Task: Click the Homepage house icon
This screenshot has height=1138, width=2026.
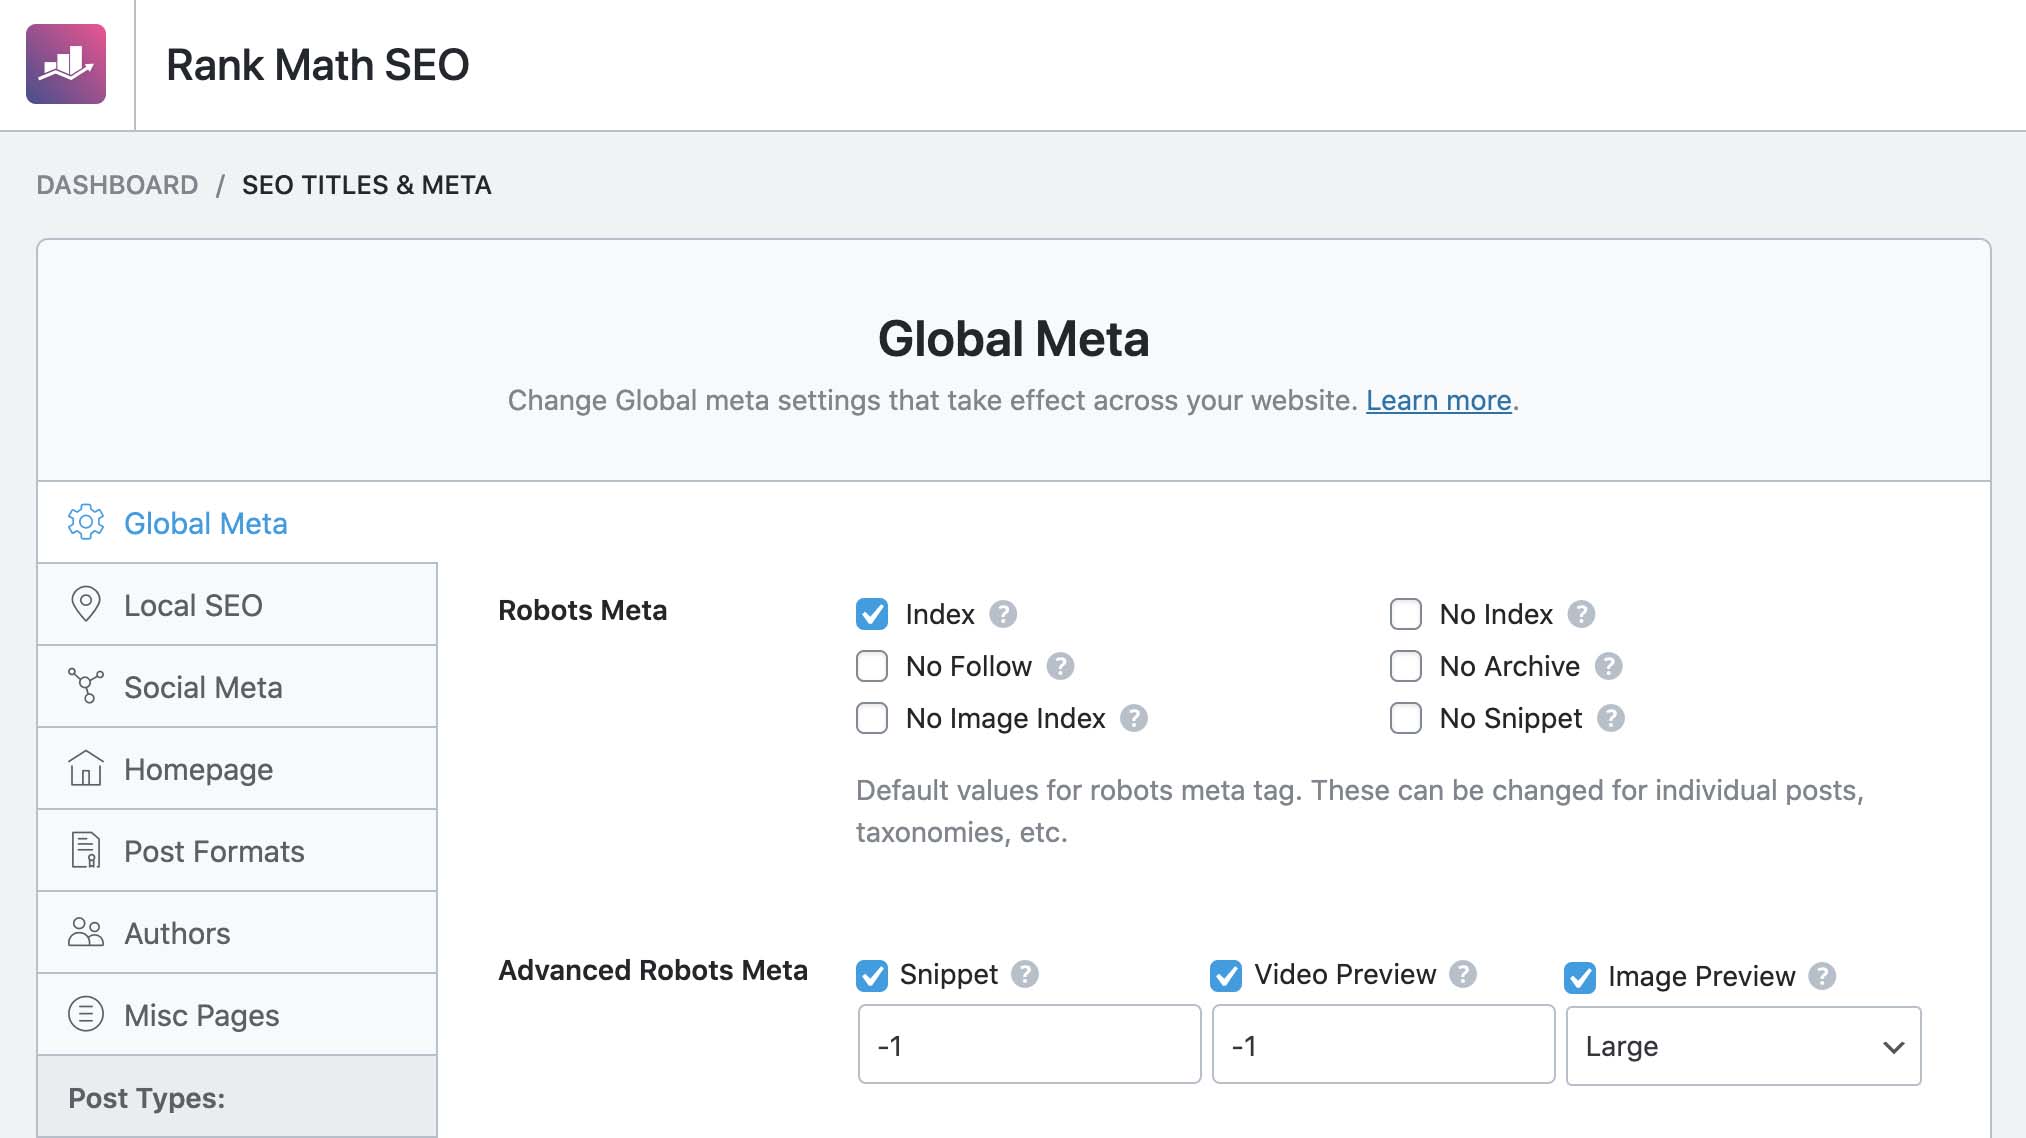Action: tap(86, 768)
